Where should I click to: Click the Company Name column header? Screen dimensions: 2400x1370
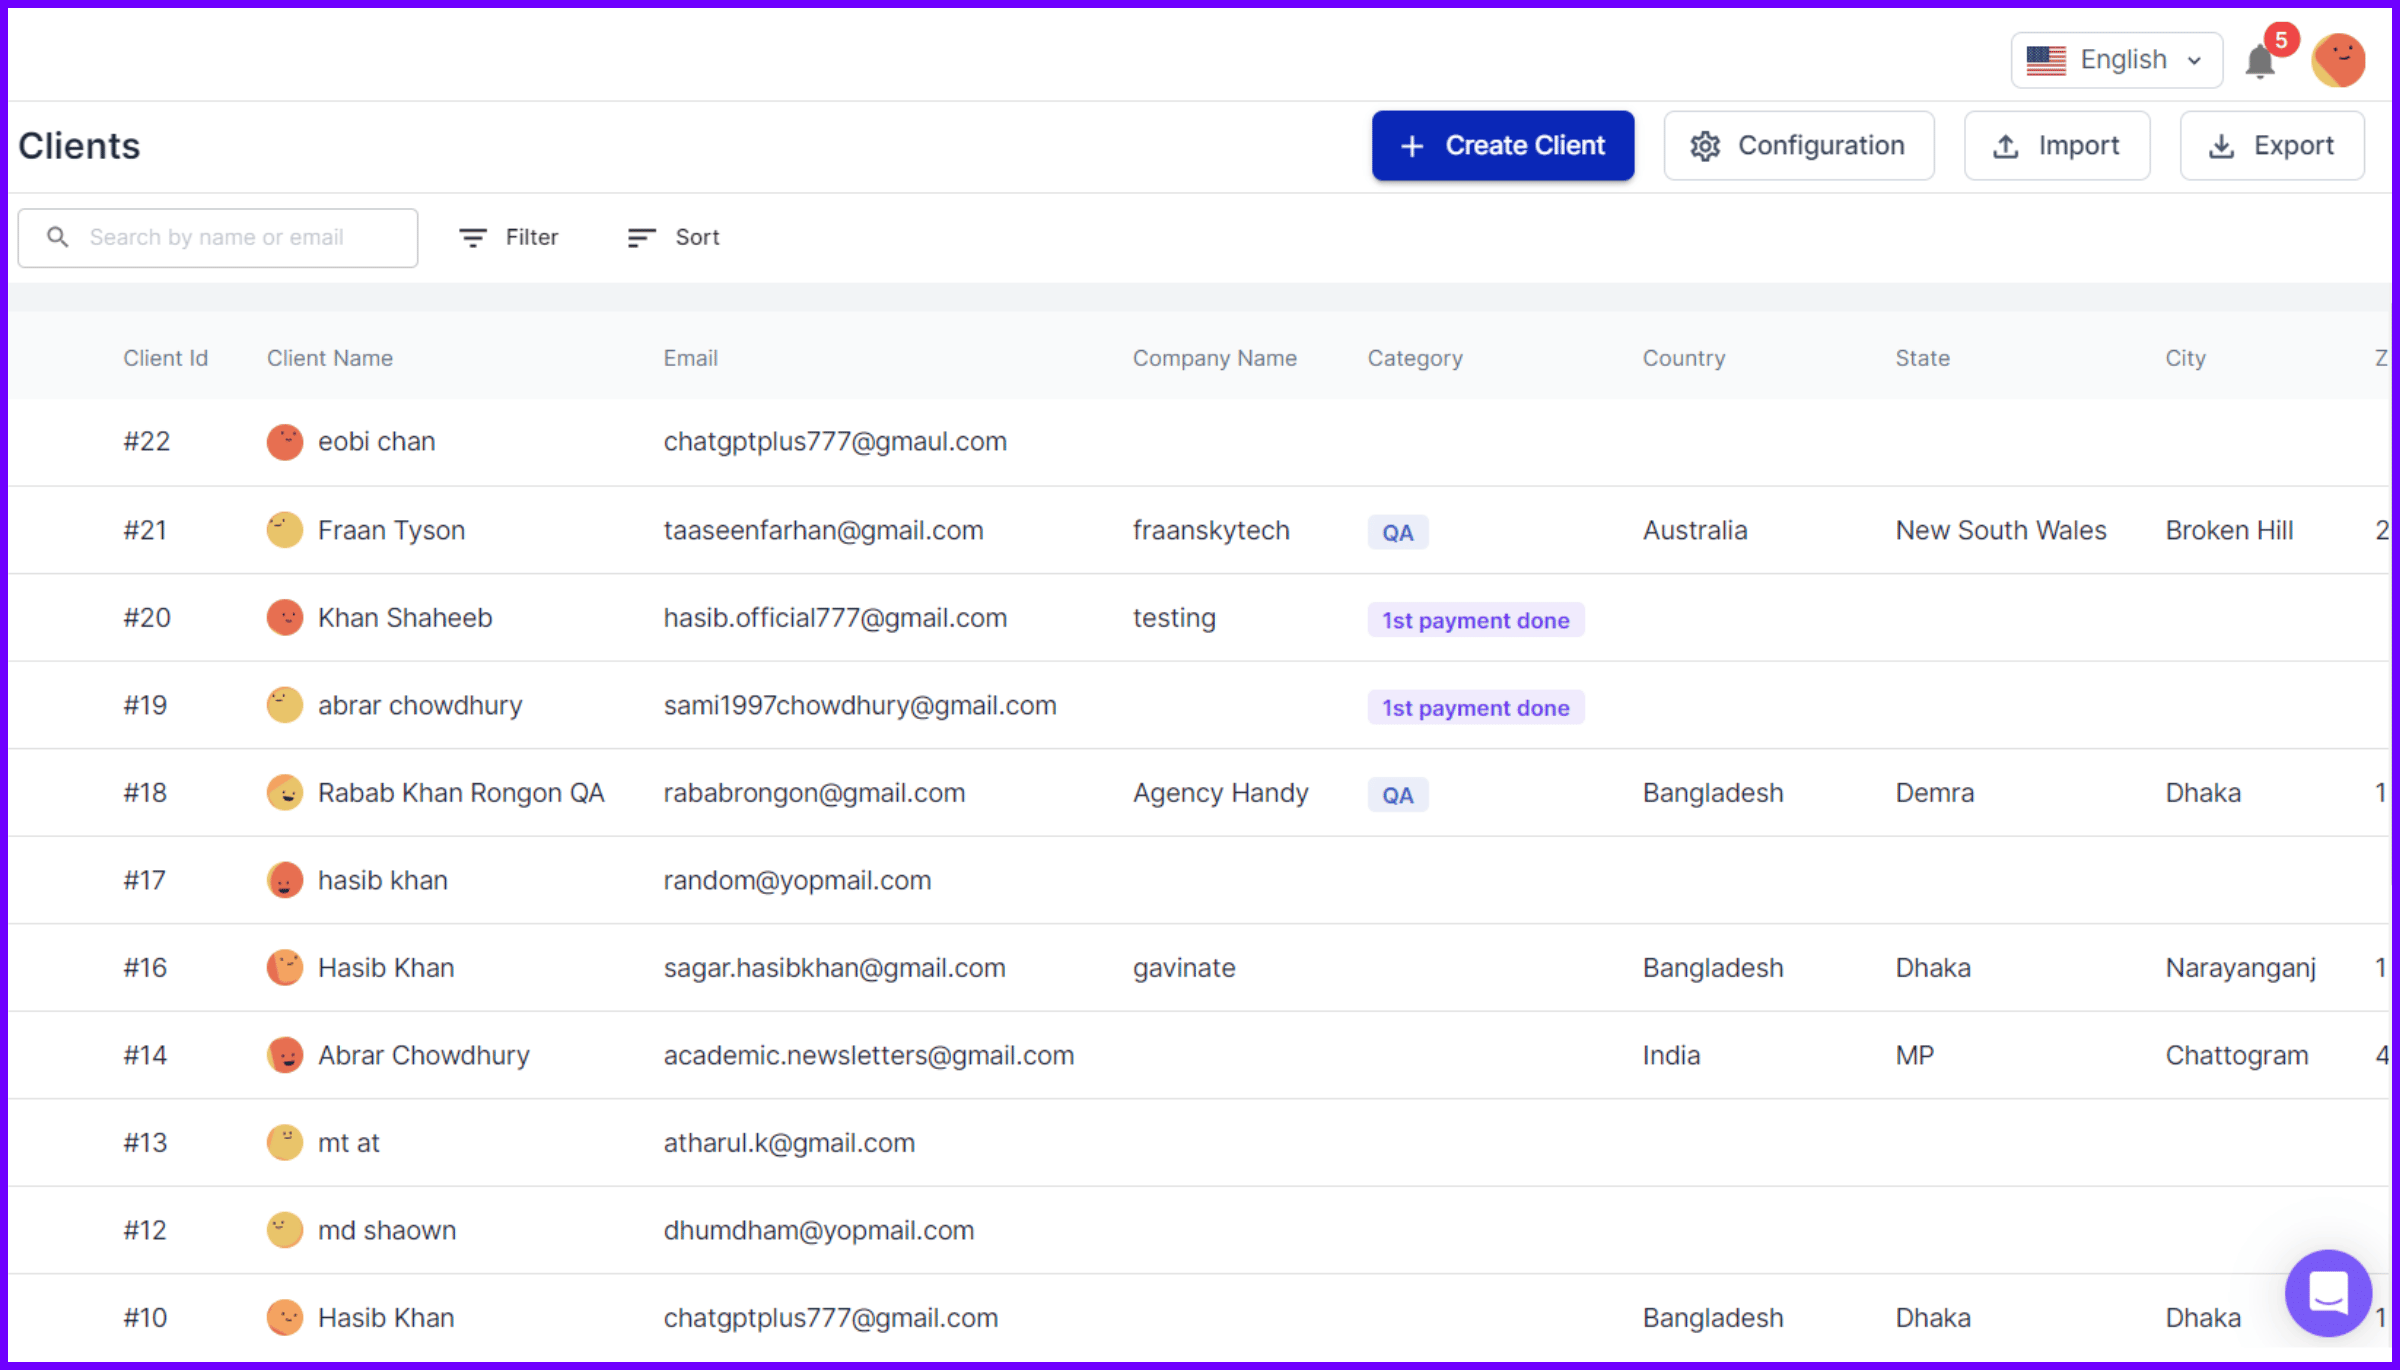click(1214, 358)
